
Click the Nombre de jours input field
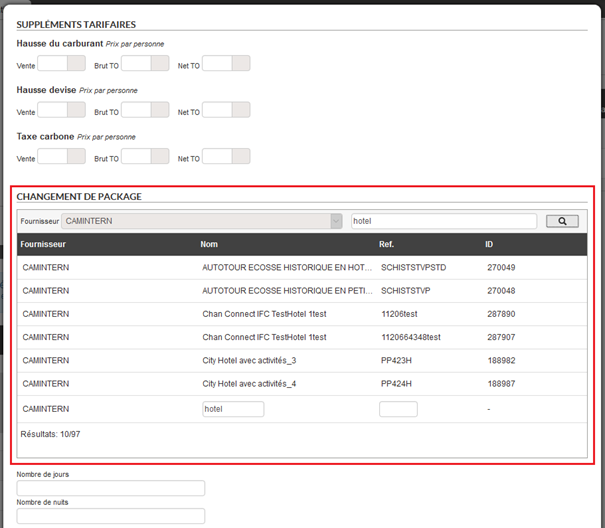click(x=111, y=488)
